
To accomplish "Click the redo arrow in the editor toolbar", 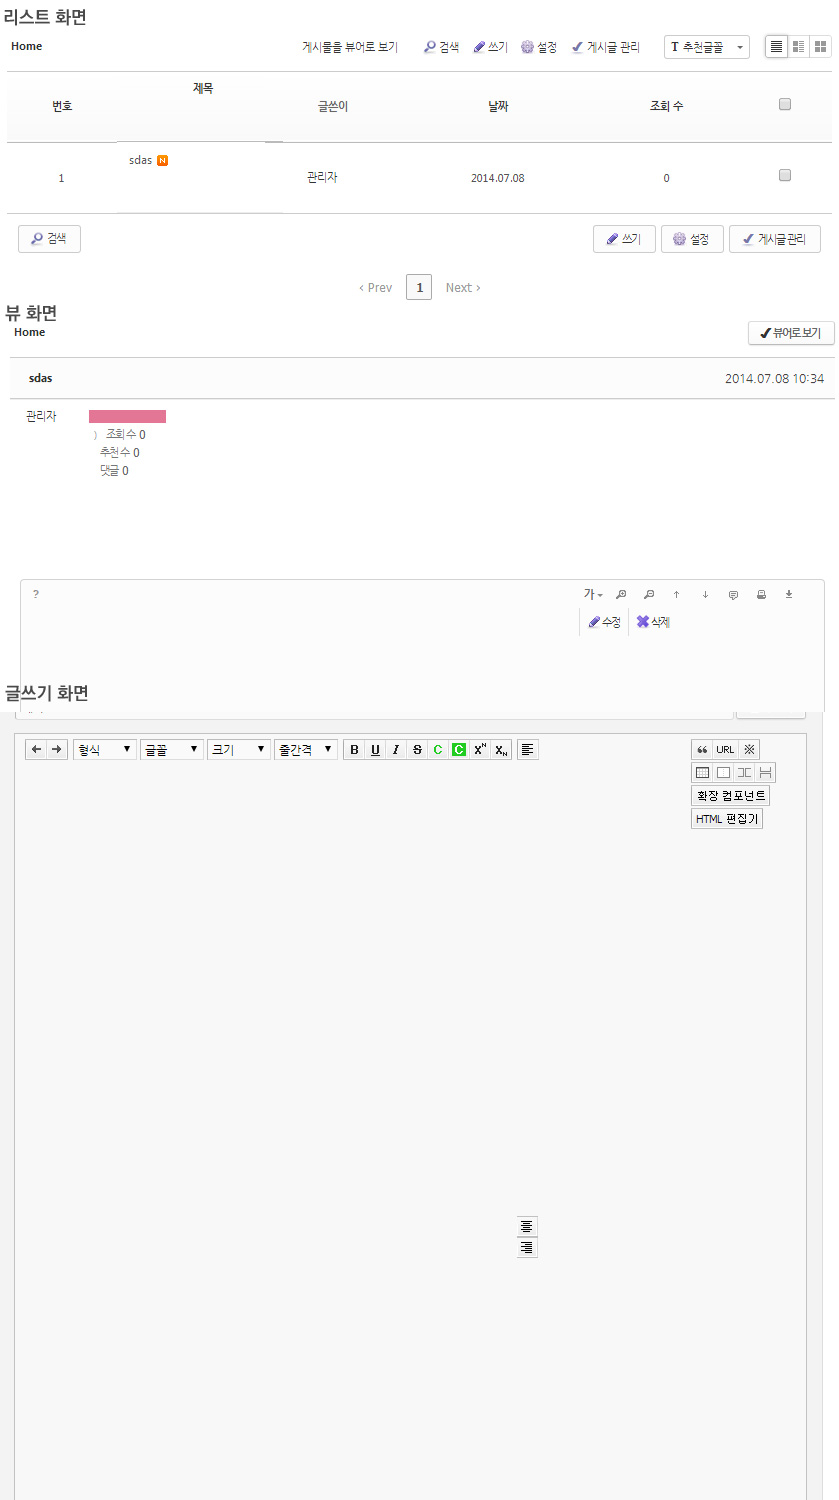I will pos(55,749).
